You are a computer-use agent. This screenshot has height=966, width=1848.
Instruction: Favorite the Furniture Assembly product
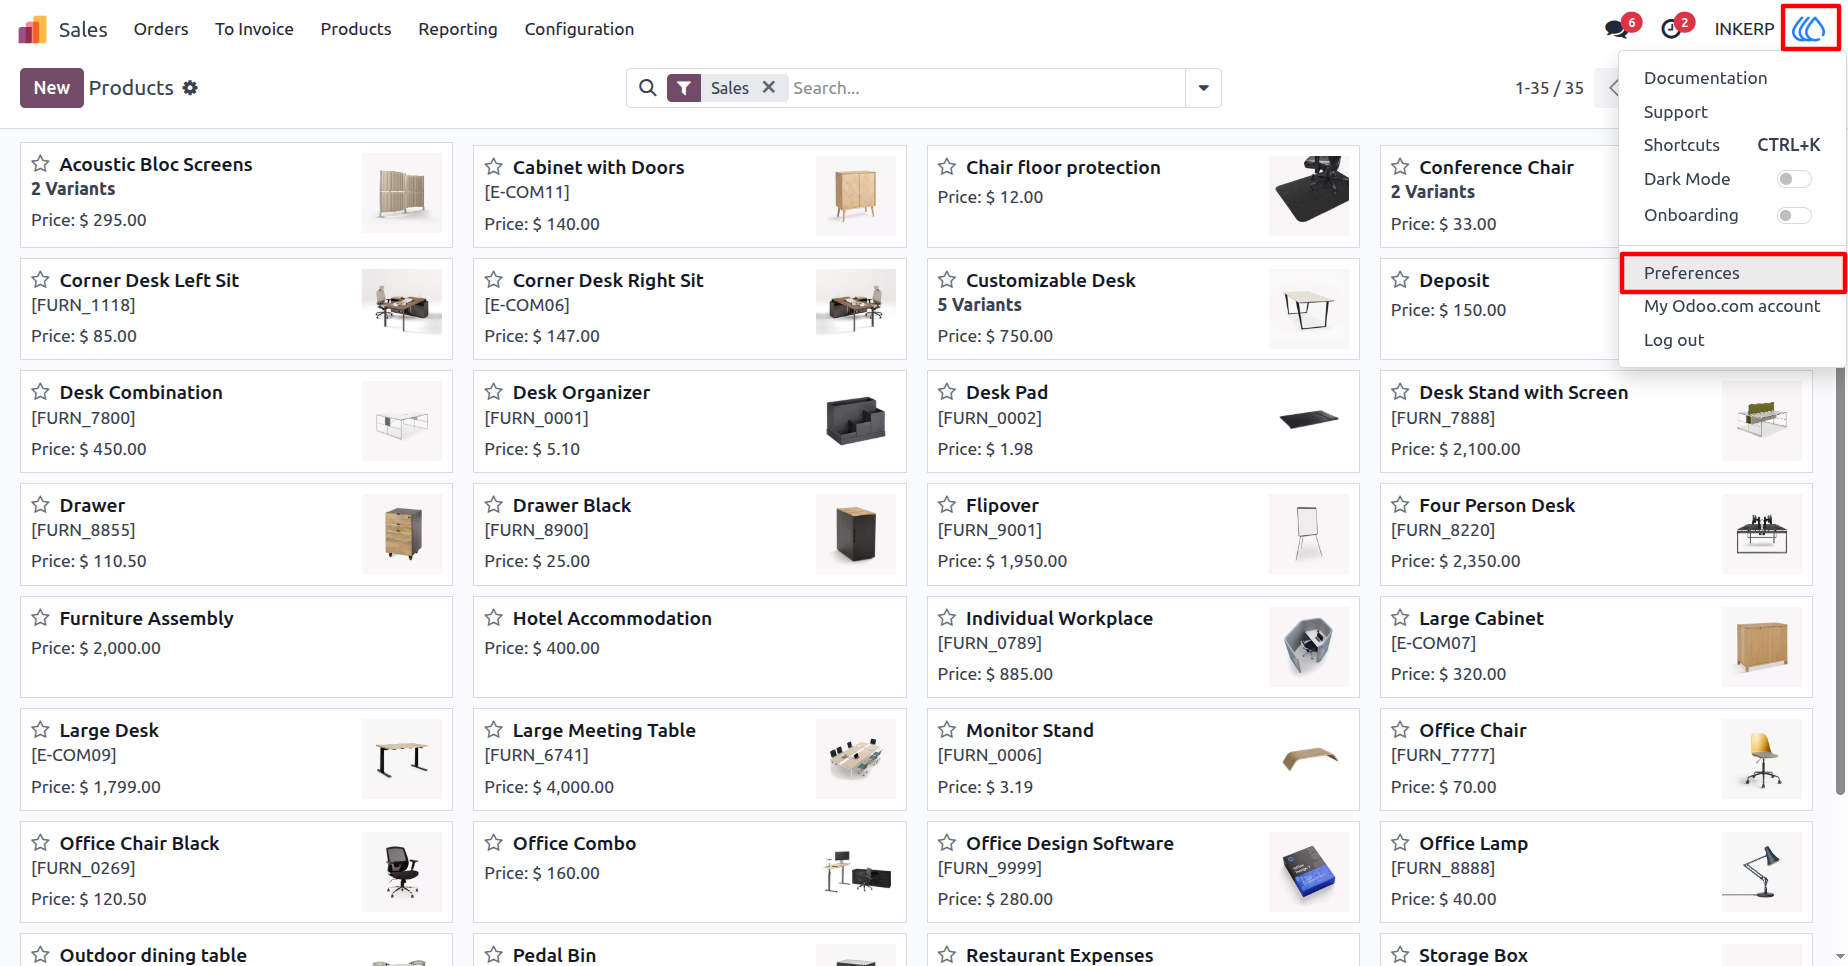point(40,618)
